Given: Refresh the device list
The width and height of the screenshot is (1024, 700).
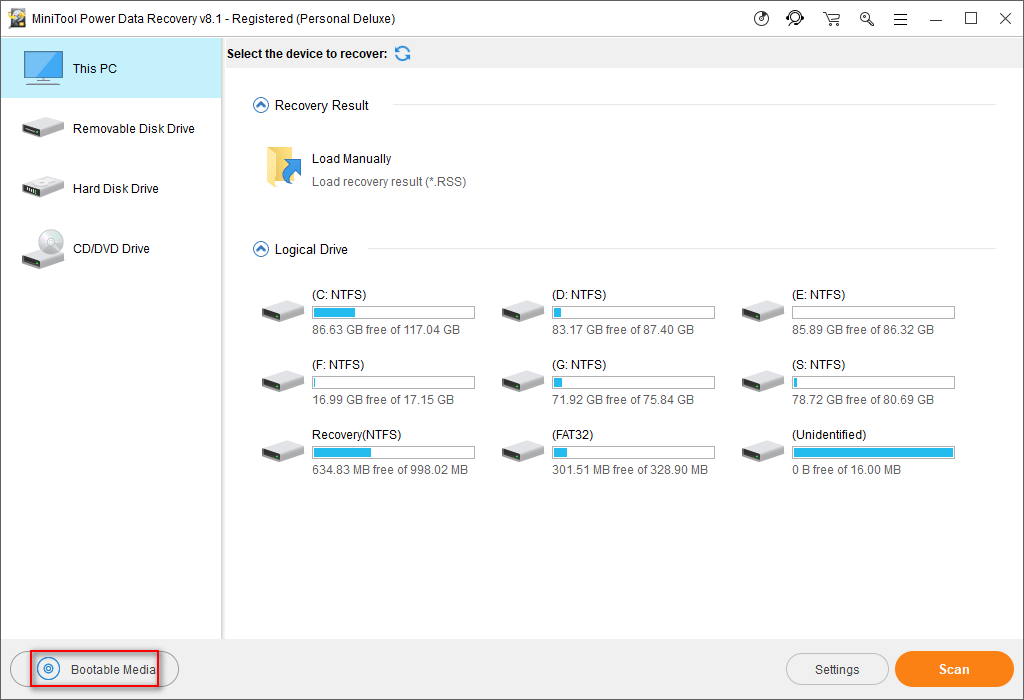Looking at the screenshot, I should coord(403,54).
